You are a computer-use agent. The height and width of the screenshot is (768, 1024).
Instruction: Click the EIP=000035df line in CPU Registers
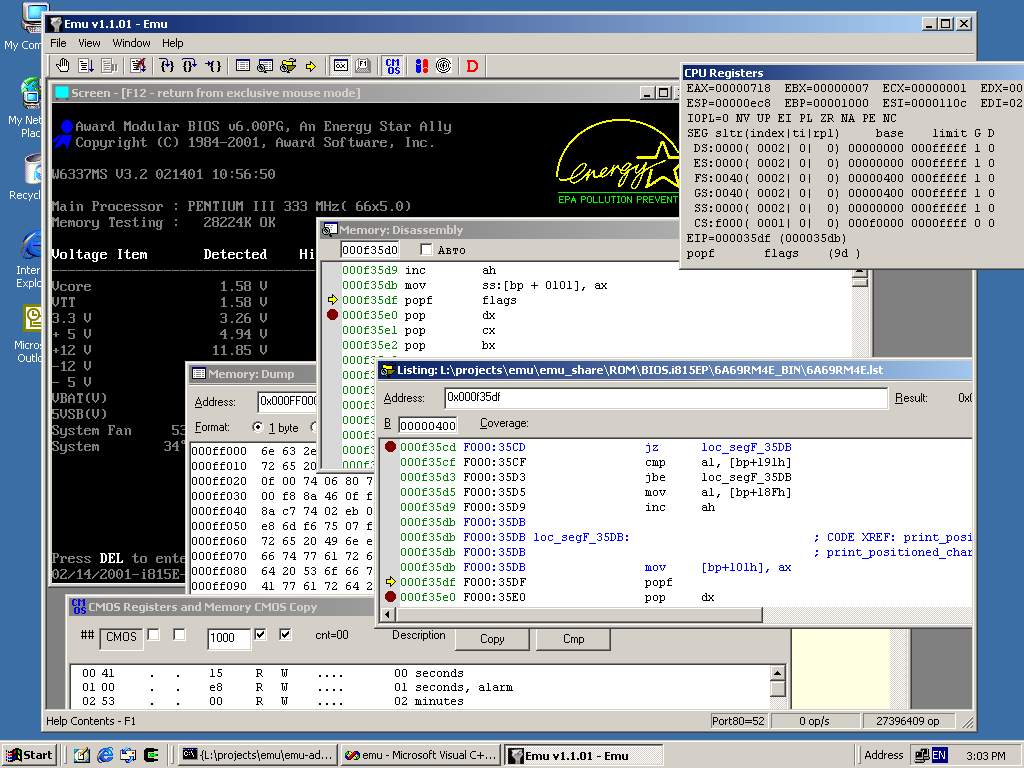(766, 238)
